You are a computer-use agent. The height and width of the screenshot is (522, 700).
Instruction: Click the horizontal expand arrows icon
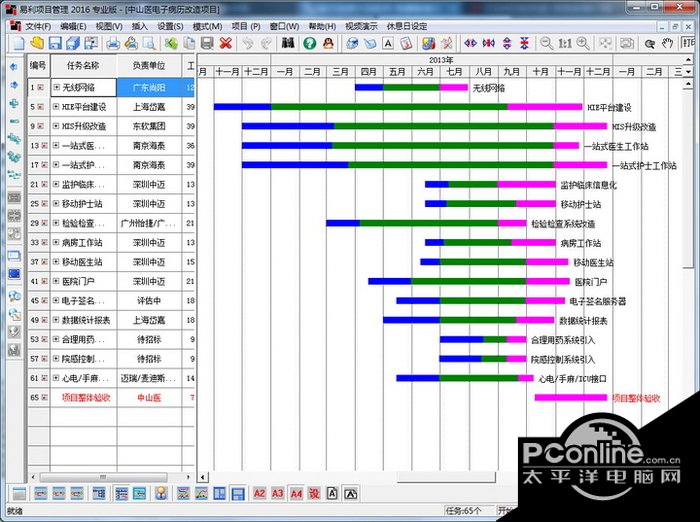click(x=470, y=43)
